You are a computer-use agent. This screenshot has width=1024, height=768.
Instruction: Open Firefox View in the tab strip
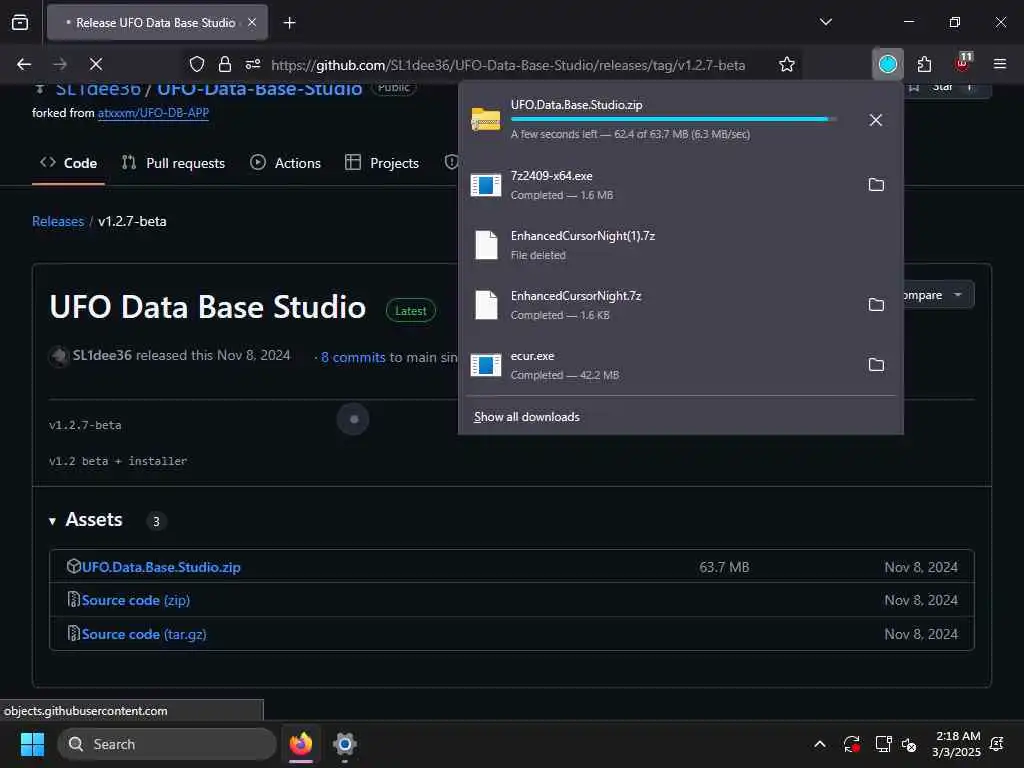(20, 23)
